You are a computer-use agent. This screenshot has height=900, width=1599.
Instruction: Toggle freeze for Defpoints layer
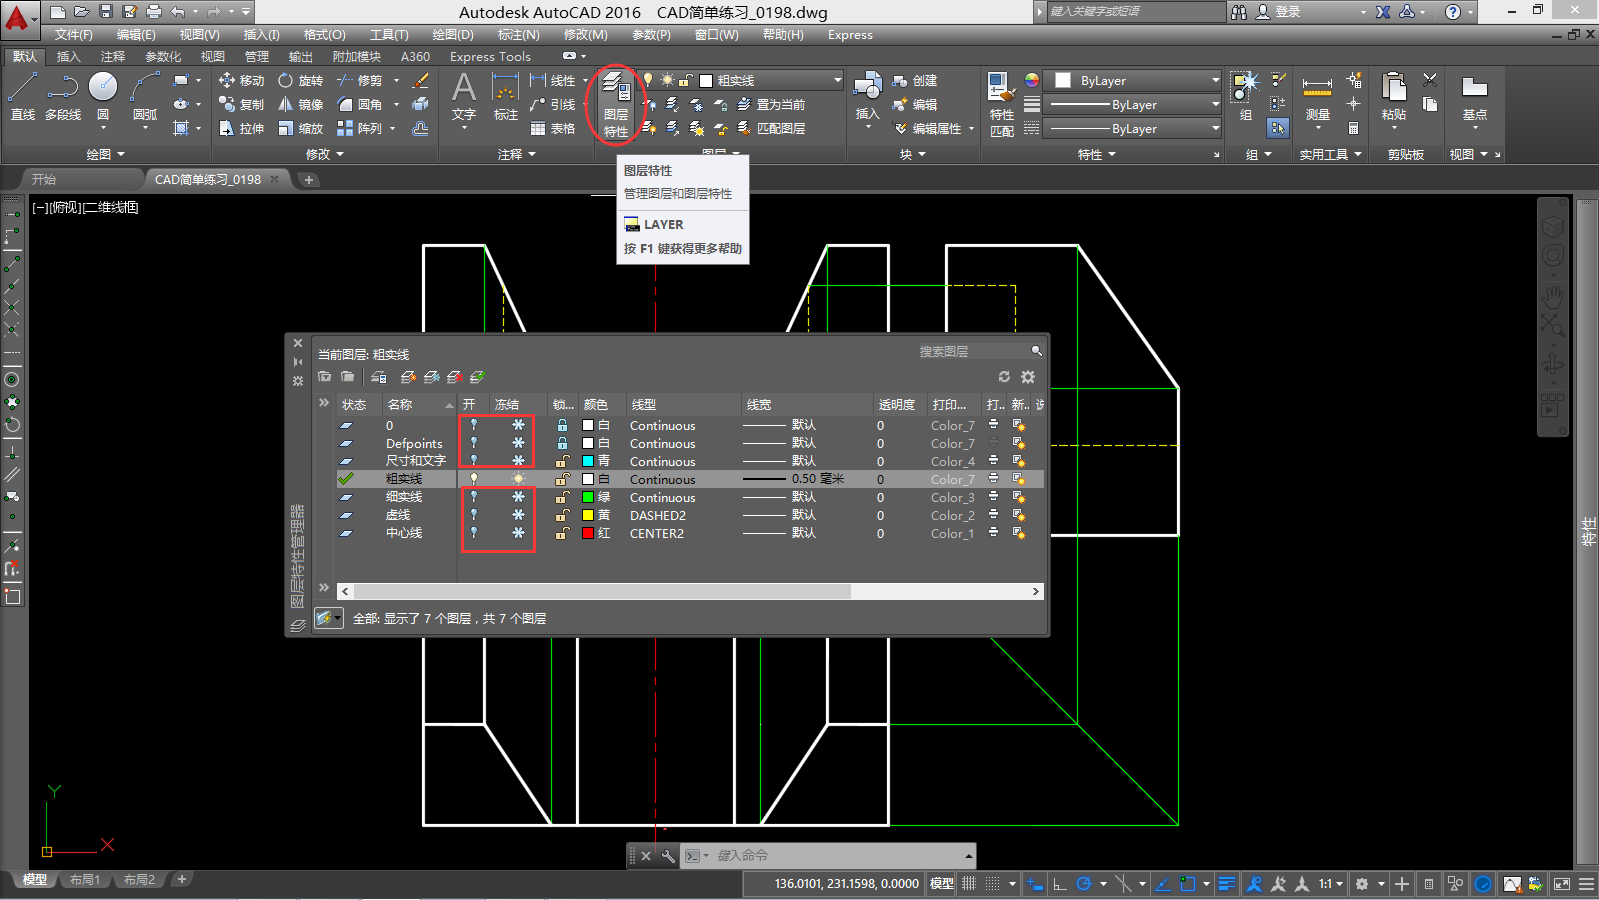[518, 443]
